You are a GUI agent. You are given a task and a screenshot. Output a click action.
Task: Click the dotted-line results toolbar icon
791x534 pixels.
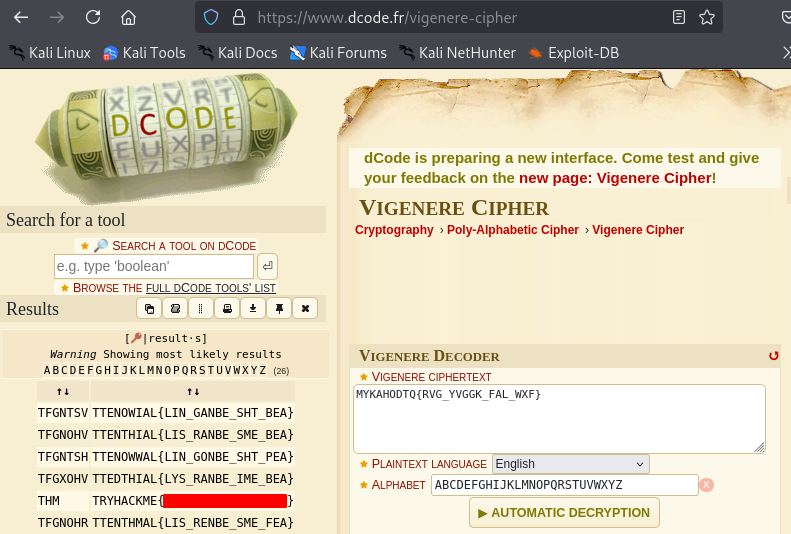pyautogui.click(x=201, y=309)
